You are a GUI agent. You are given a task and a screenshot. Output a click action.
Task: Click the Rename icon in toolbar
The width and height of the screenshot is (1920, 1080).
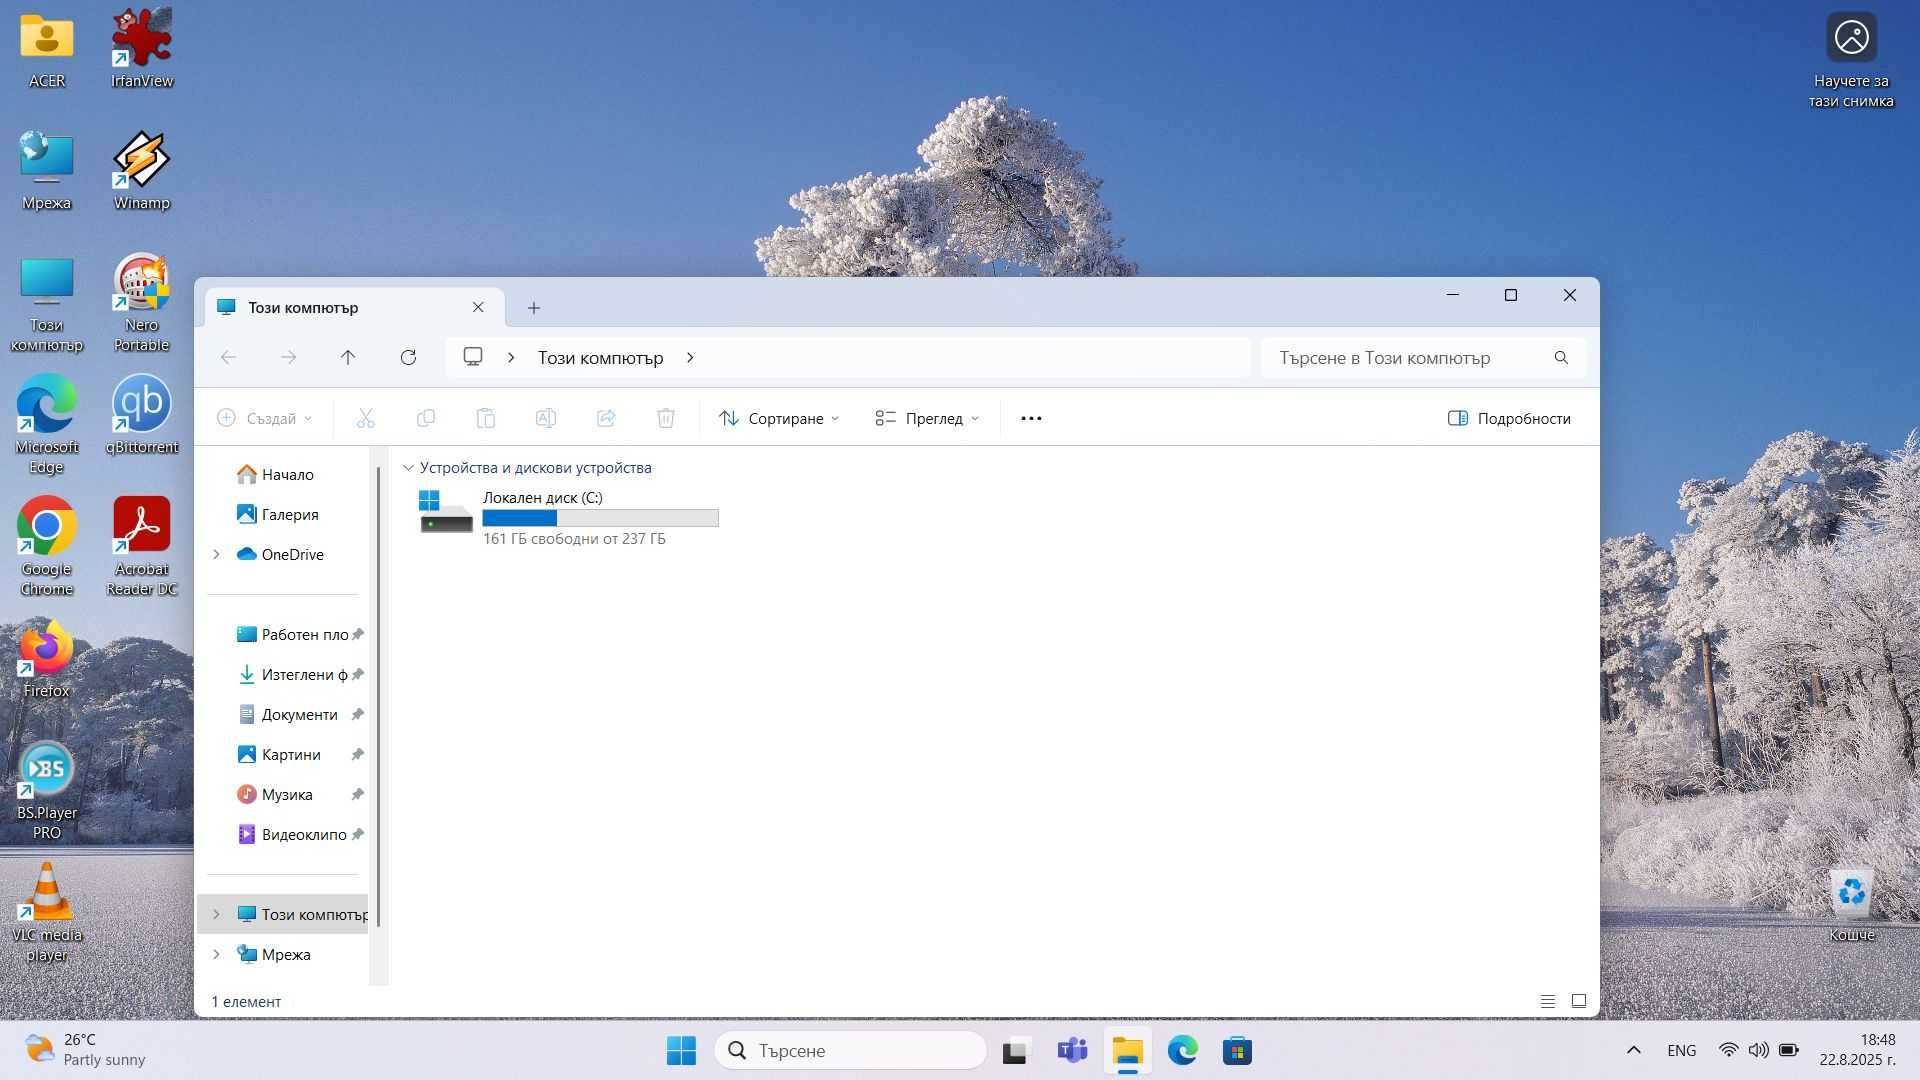[545, 418]
